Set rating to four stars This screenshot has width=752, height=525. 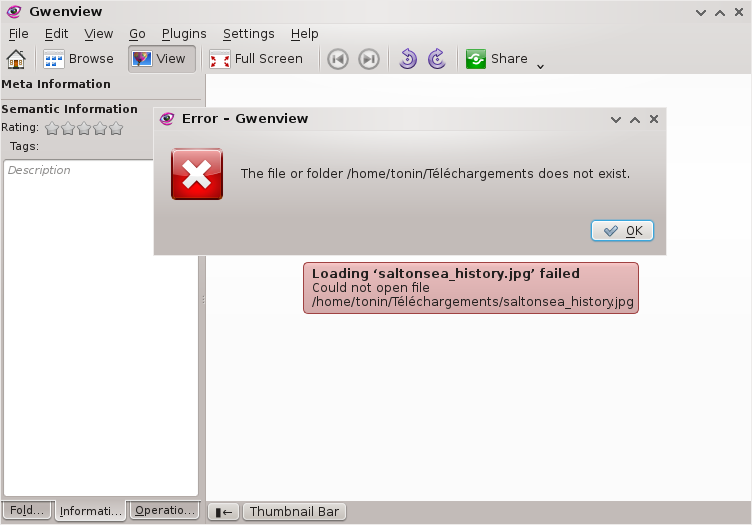(100, 128)
